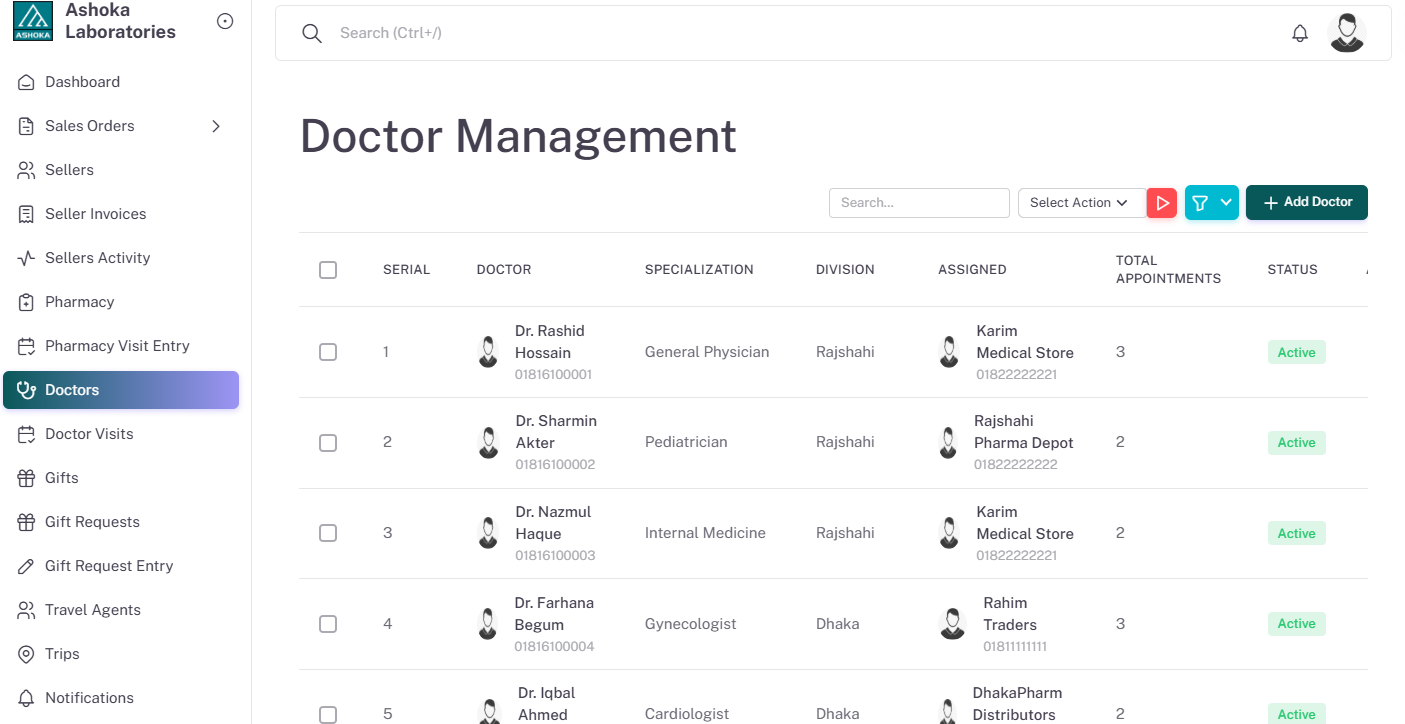
Task: Click the Gifts gift-box icon
Action: [27, 478]
